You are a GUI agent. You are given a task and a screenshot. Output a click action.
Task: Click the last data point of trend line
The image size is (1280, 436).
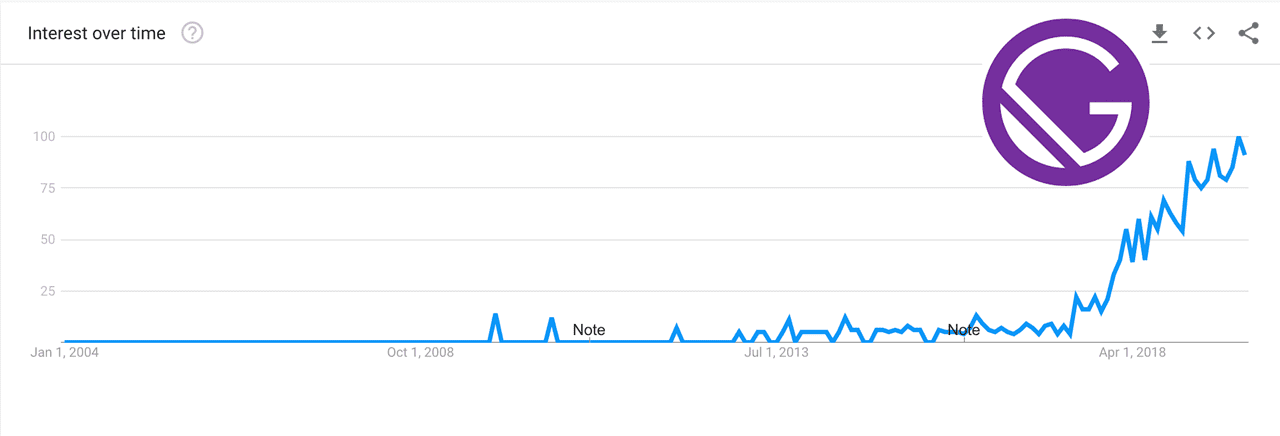[1245, 153]
